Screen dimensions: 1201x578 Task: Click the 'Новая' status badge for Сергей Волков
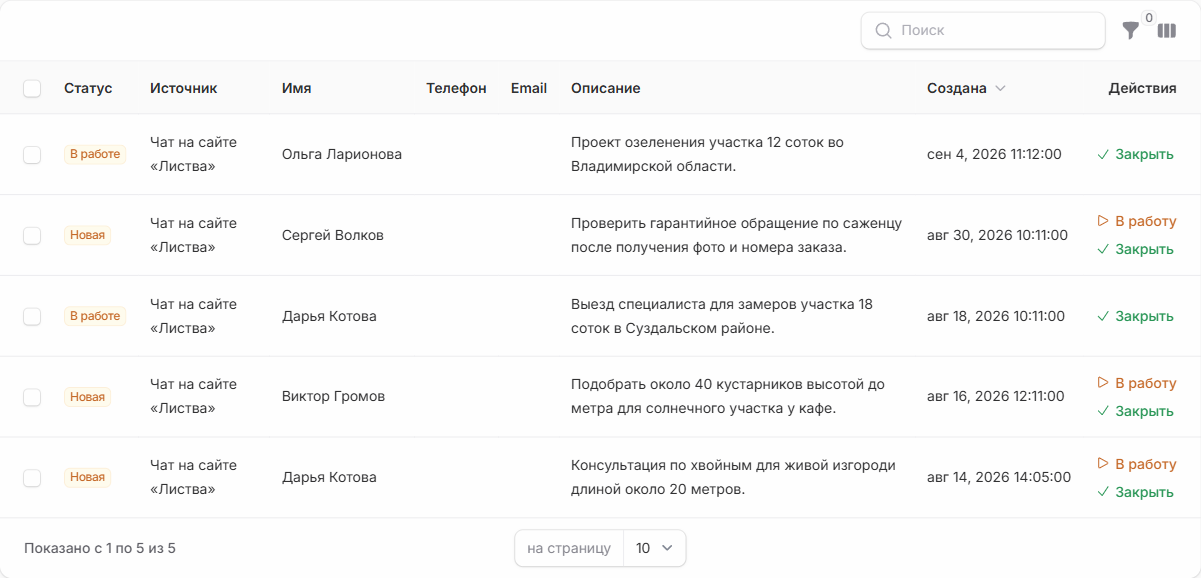pos(87,235)
